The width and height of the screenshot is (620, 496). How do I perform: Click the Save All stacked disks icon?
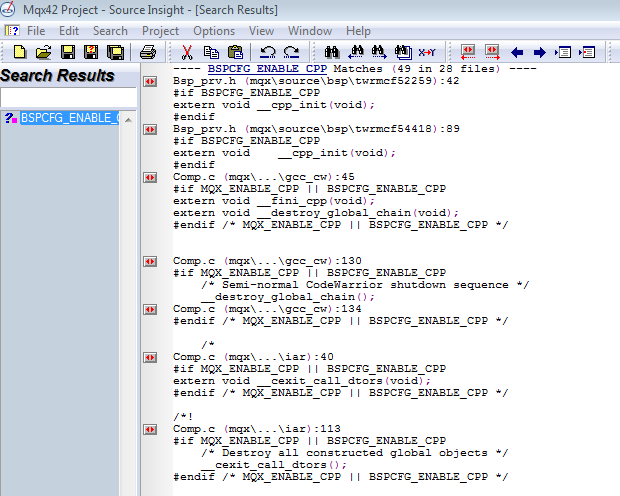(115, 52)
